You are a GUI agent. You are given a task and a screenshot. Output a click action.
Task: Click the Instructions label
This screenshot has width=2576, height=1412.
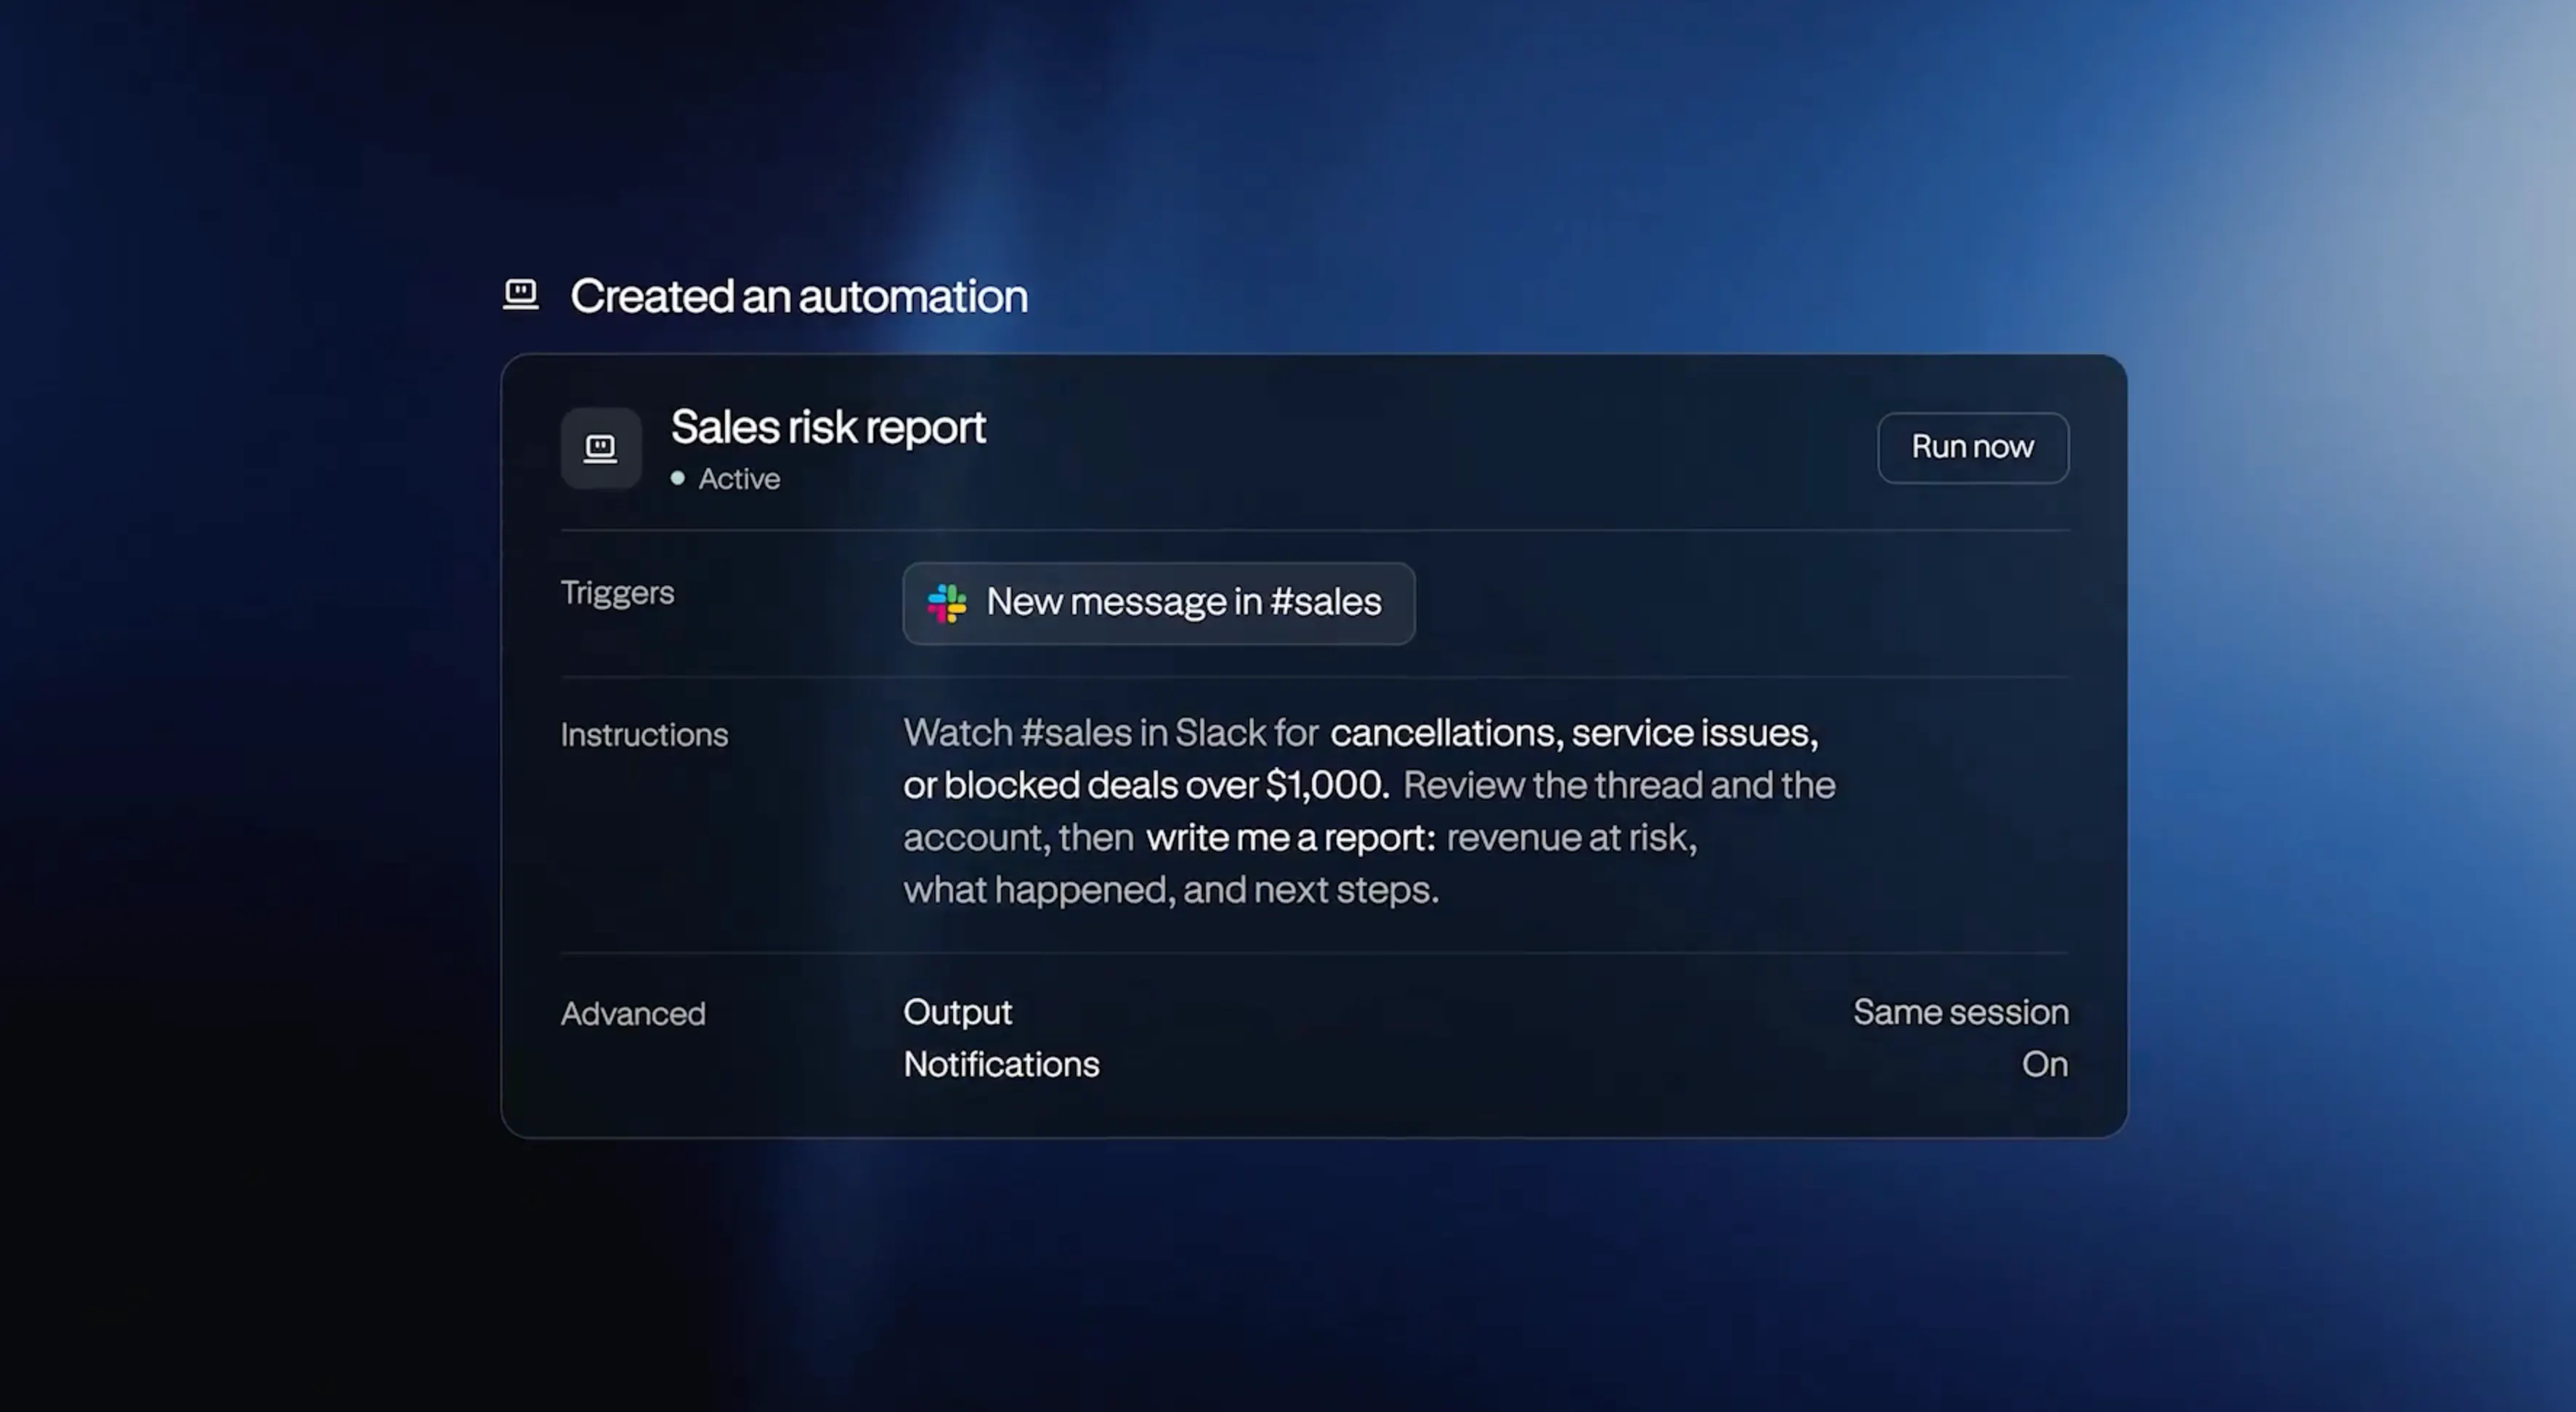(644, 735)
